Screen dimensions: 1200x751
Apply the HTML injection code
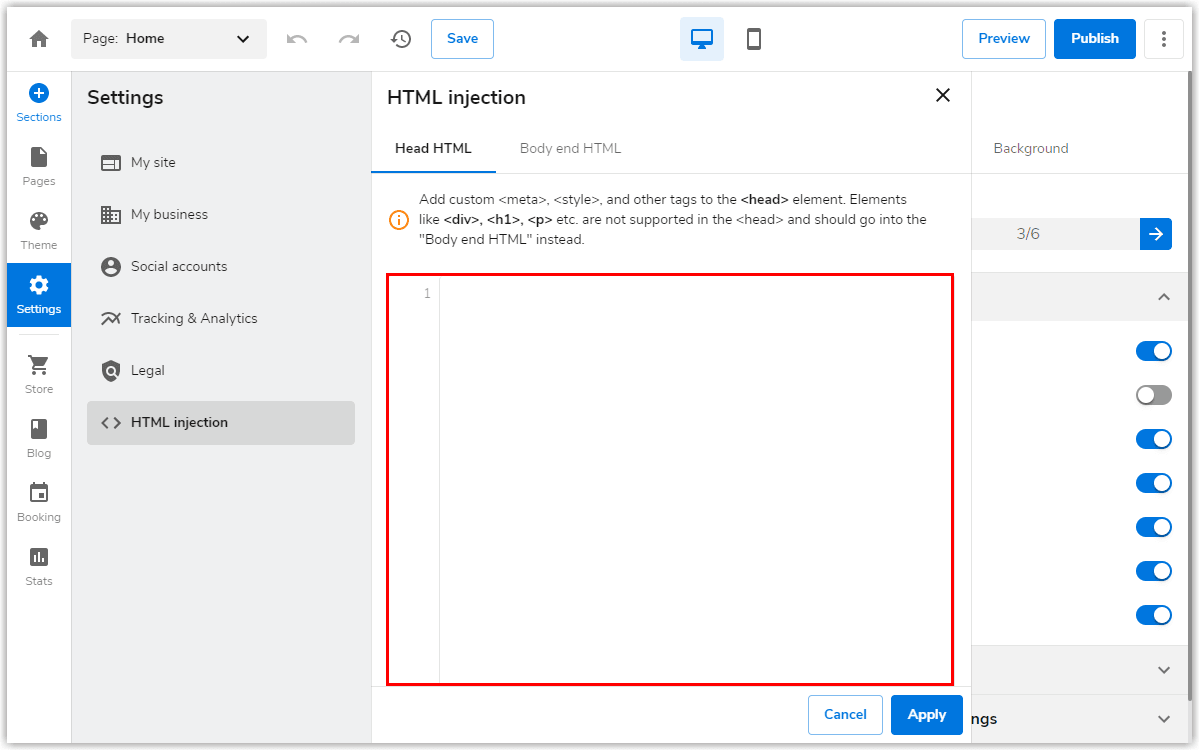[927, 715]
